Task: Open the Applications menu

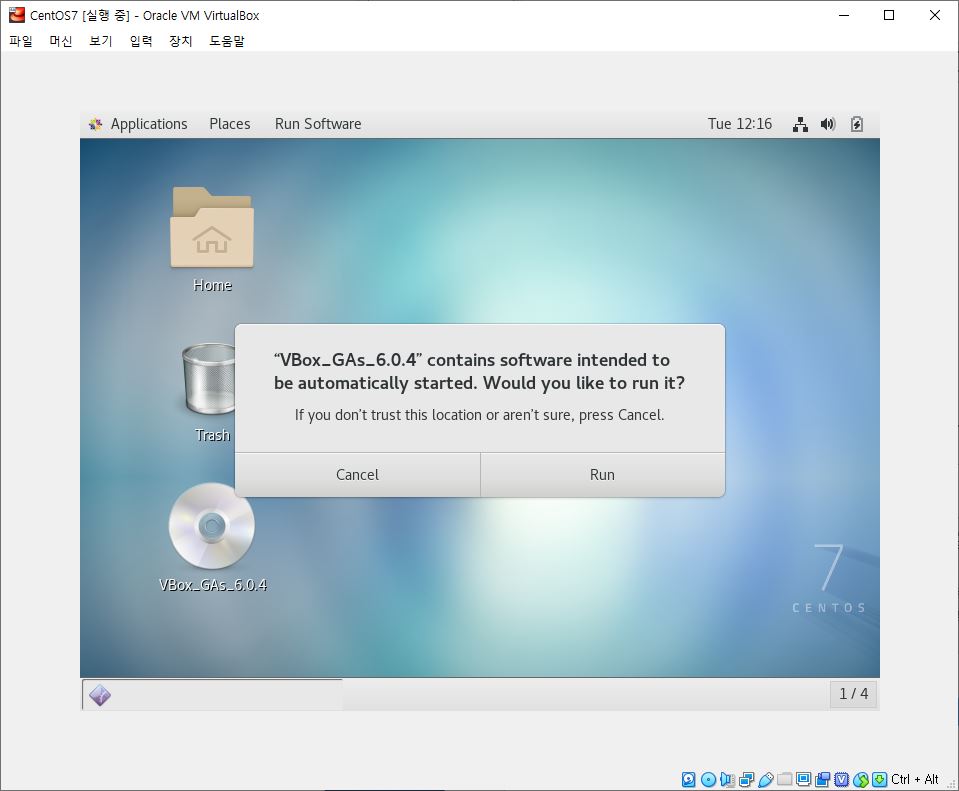Action: coord(149,124)
